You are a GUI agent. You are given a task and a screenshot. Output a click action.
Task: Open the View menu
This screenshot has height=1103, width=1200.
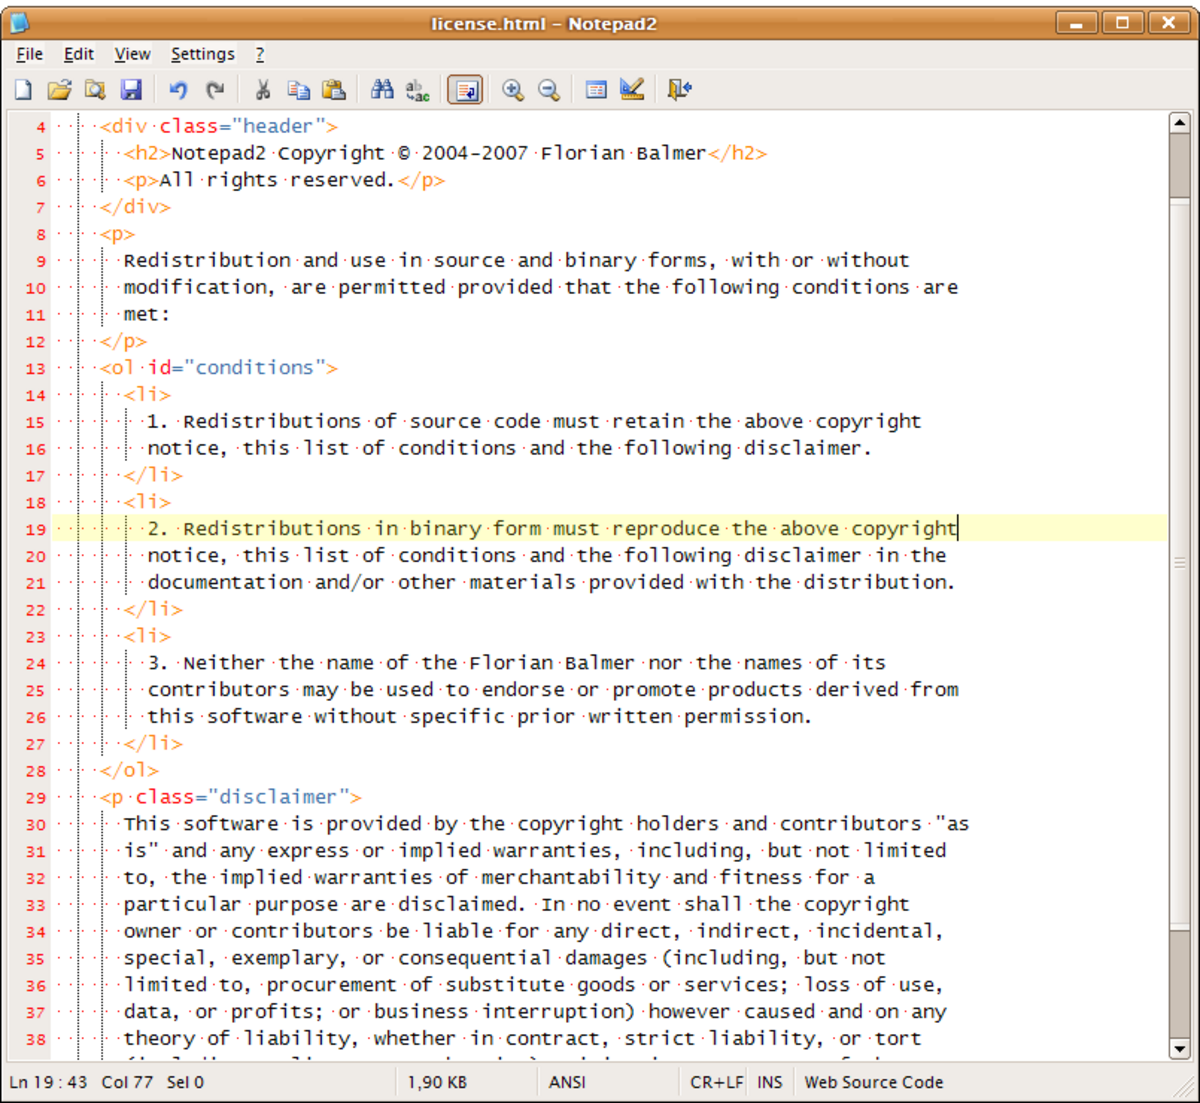point(132,54)
